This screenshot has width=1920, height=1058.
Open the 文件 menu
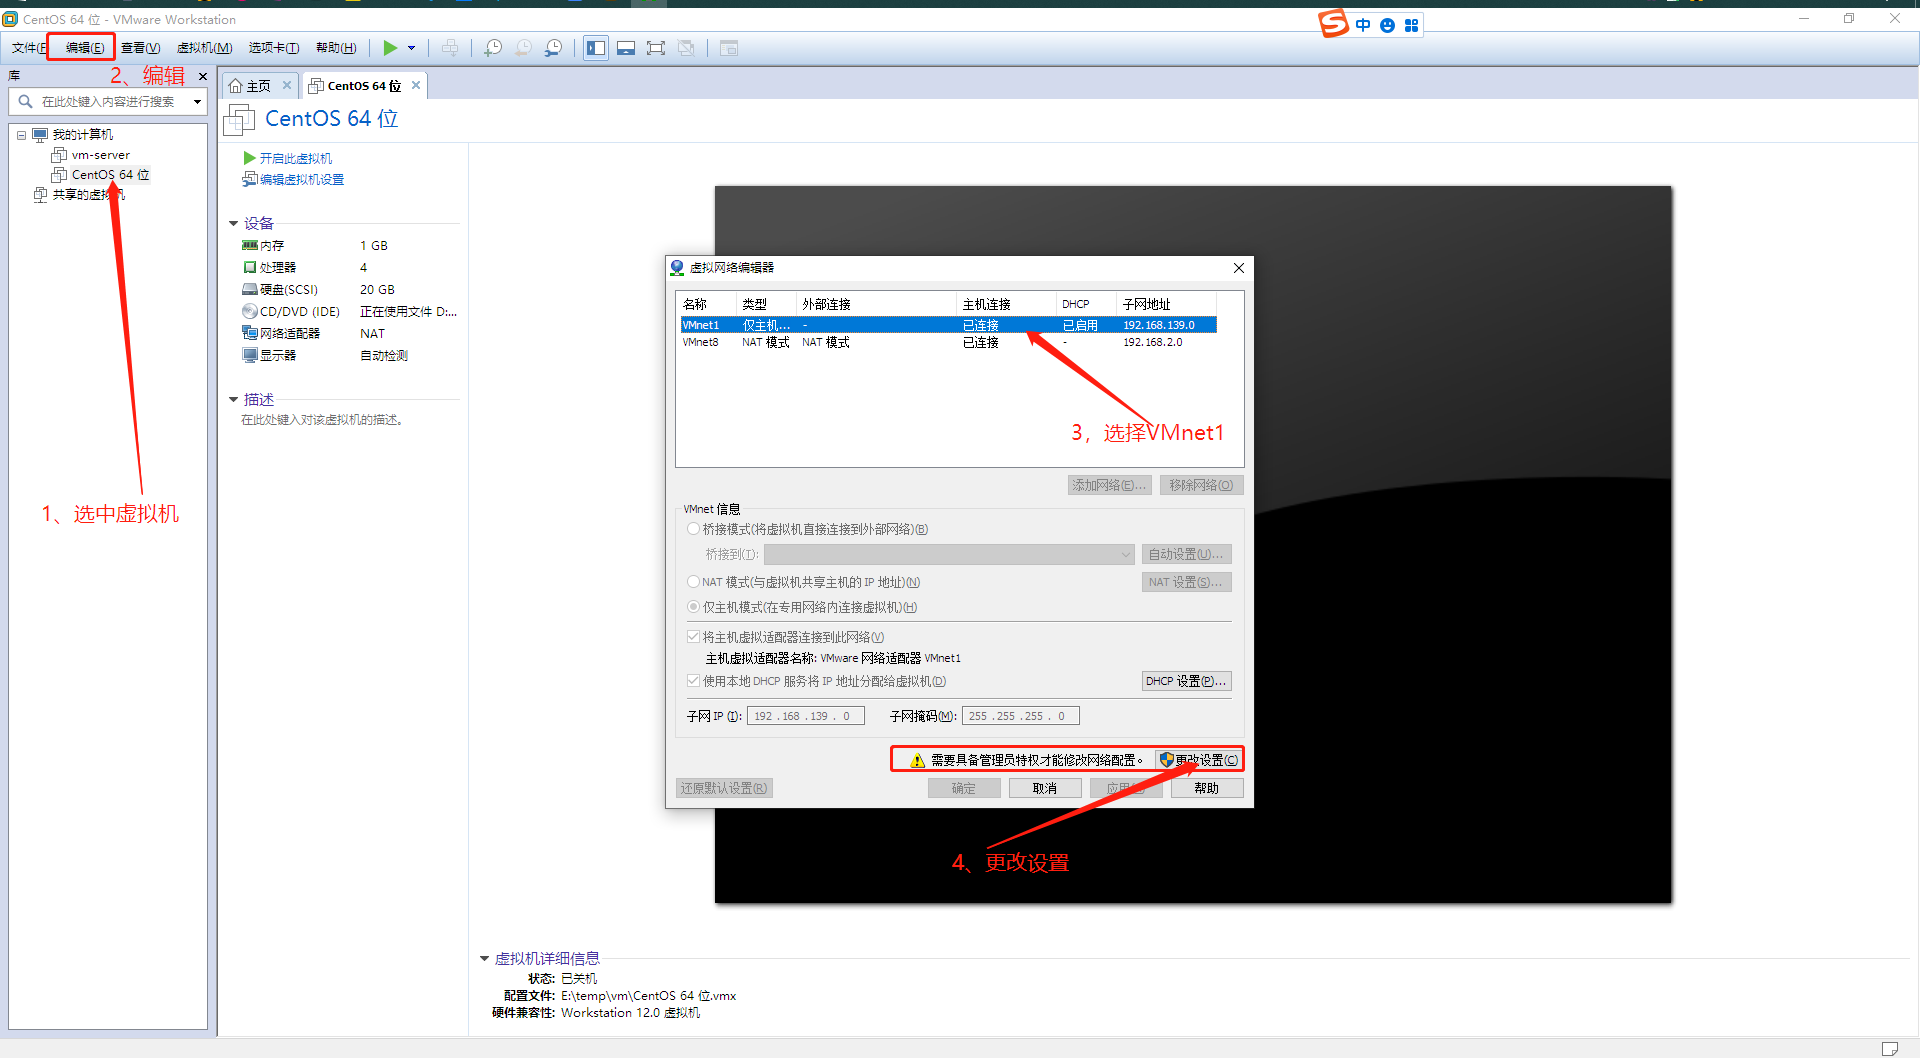click(27, 48)
